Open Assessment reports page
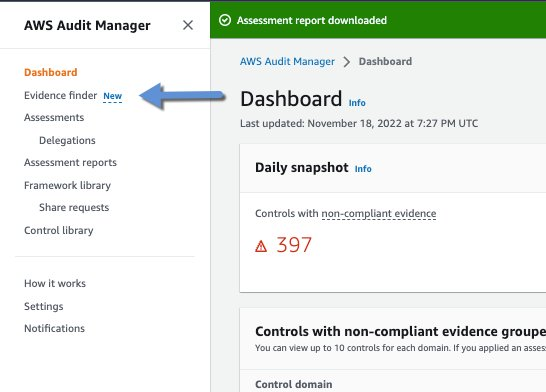Screen dimensions: 546x392 [x=70, y=163]
